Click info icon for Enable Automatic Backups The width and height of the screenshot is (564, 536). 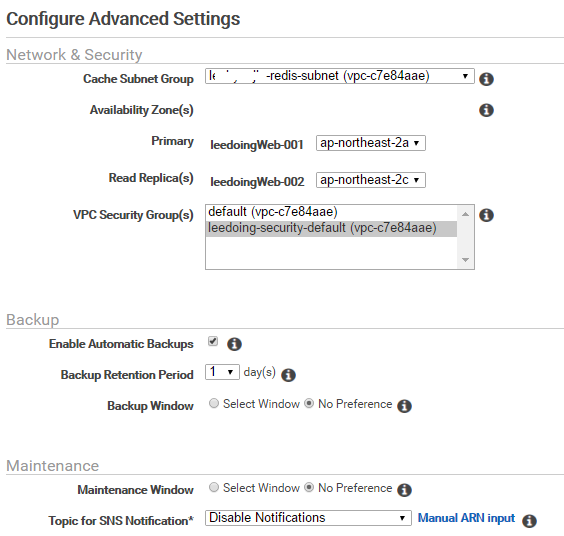tap(234, 344)
